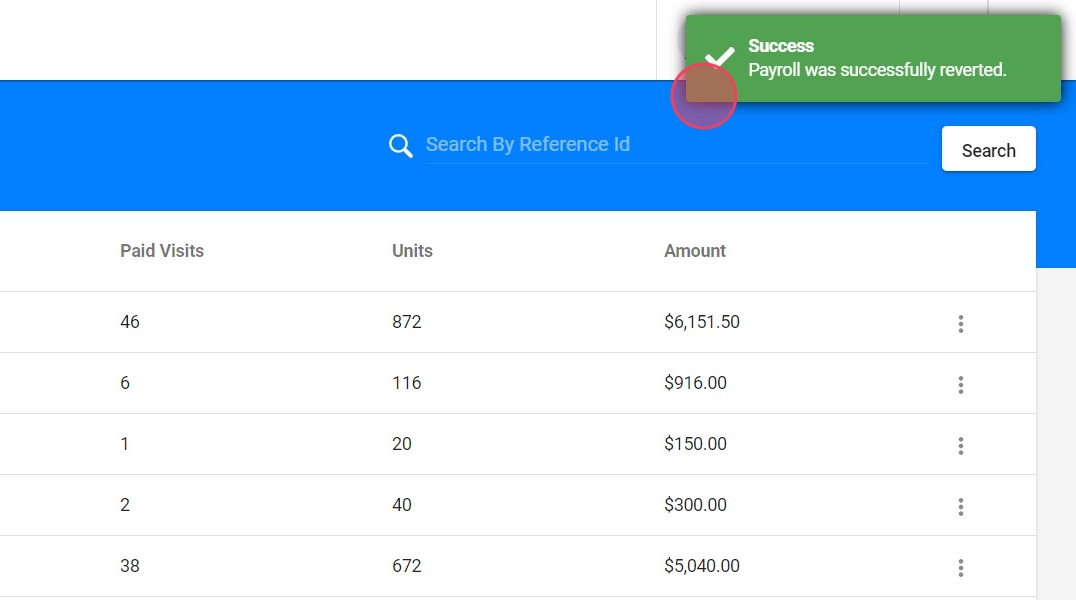Click the $916.00 amount cell
This screenshot has height=600, width=1076.
[695, 383]
